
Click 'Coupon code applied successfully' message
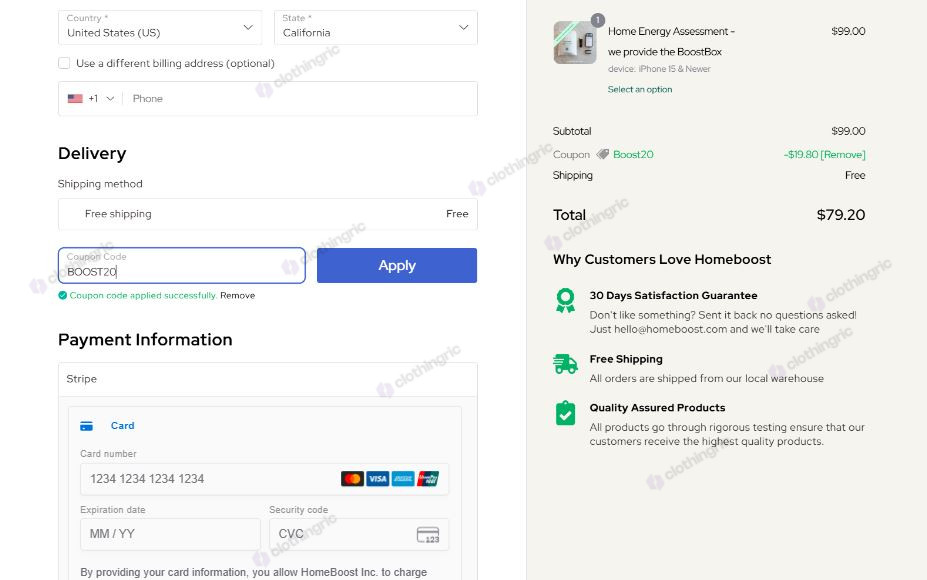point(143,296)
